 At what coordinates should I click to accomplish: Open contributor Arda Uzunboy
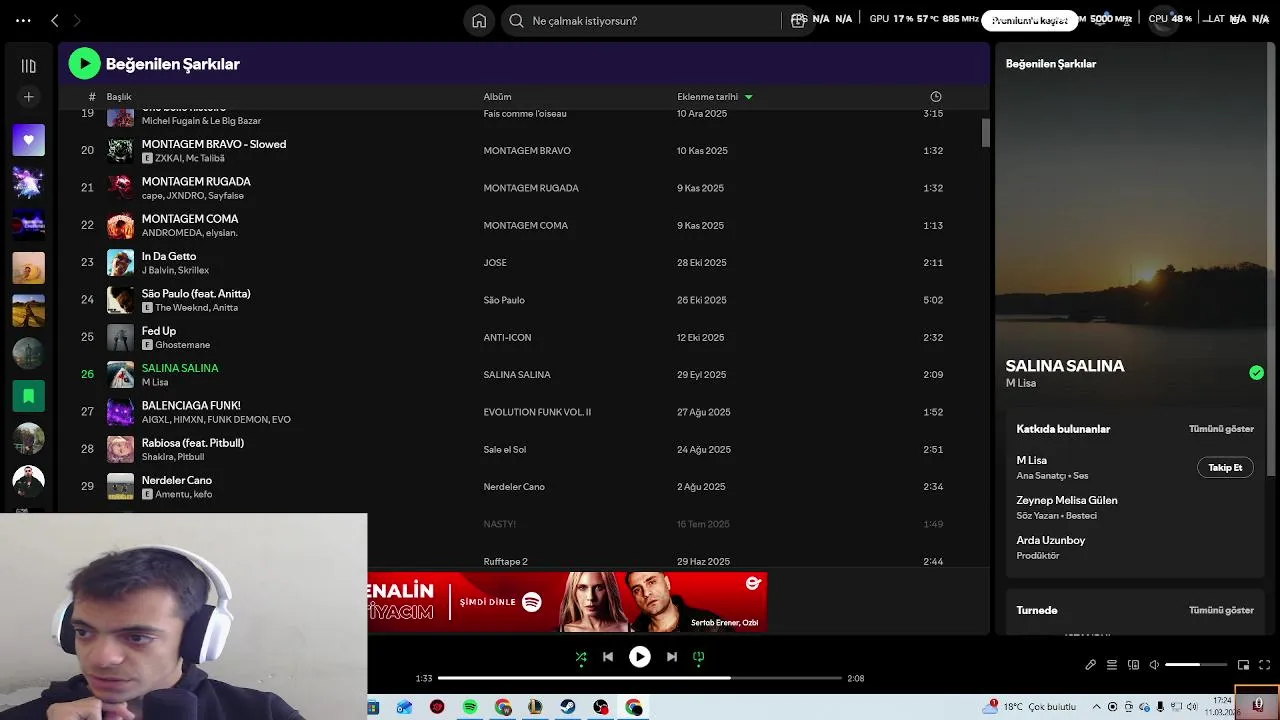click(1051, 540)
